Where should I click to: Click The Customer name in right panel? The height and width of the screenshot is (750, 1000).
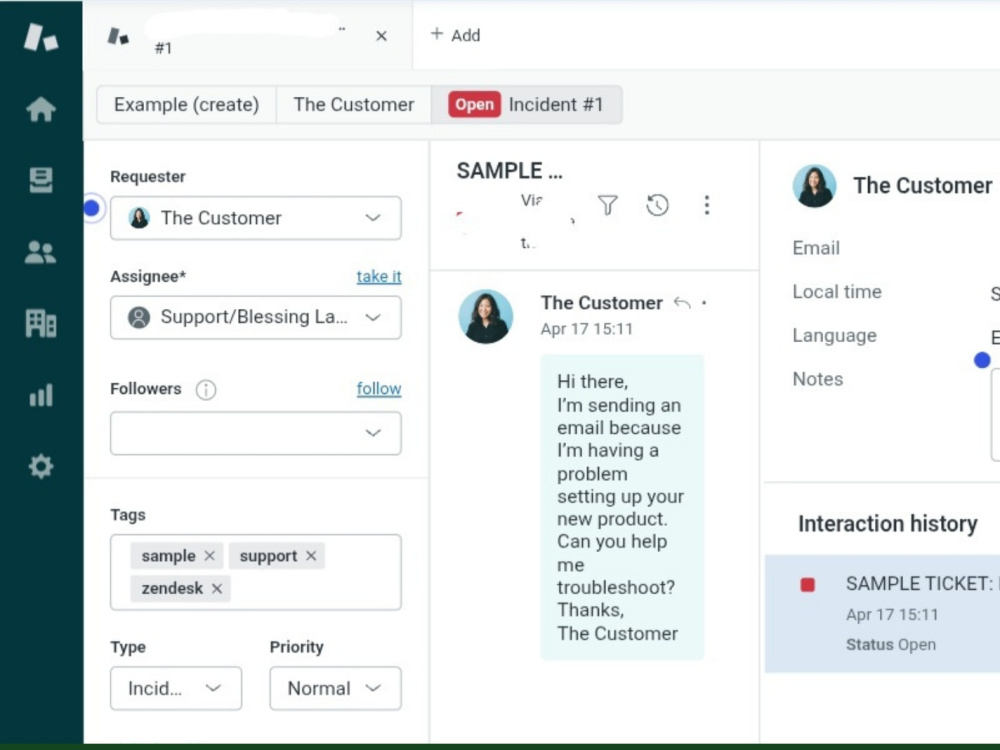coord(923,186)
